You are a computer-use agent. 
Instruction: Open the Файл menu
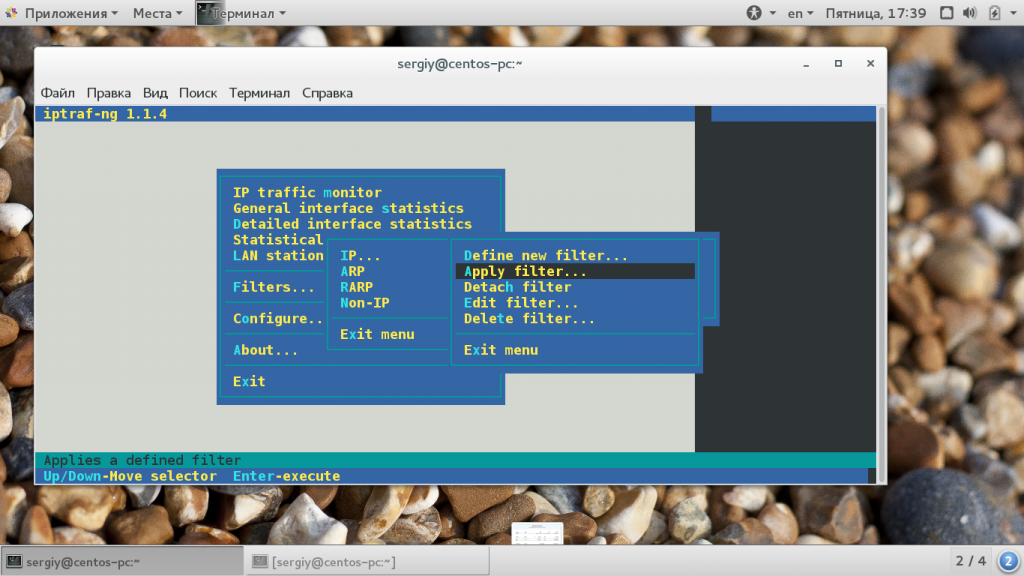pyautogui.click(x=57, y=93)
